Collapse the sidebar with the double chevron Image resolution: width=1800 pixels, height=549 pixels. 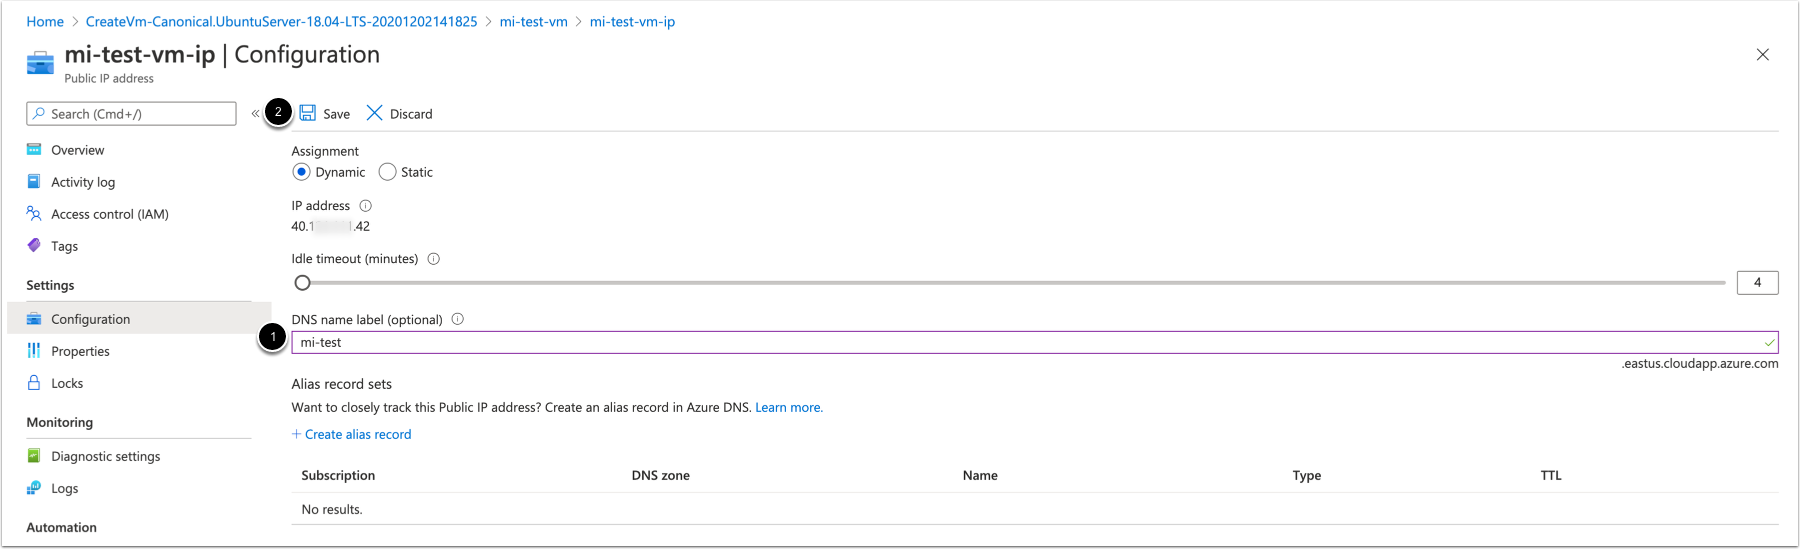tap(255, 114)
